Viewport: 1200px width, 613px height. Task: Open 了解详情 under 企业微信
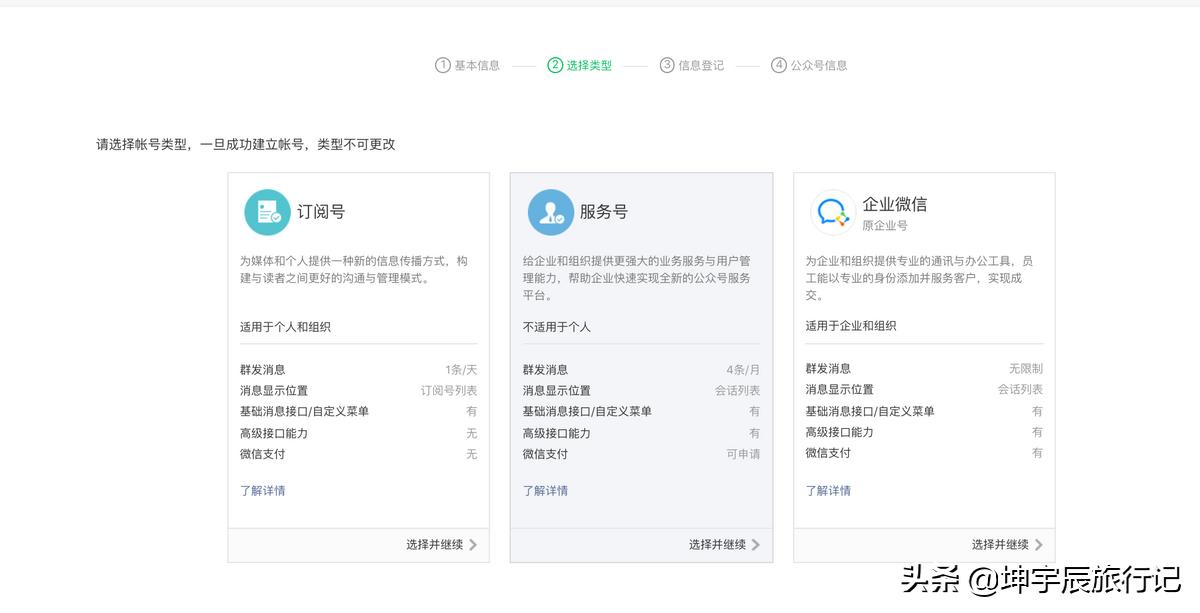point(828,490)
